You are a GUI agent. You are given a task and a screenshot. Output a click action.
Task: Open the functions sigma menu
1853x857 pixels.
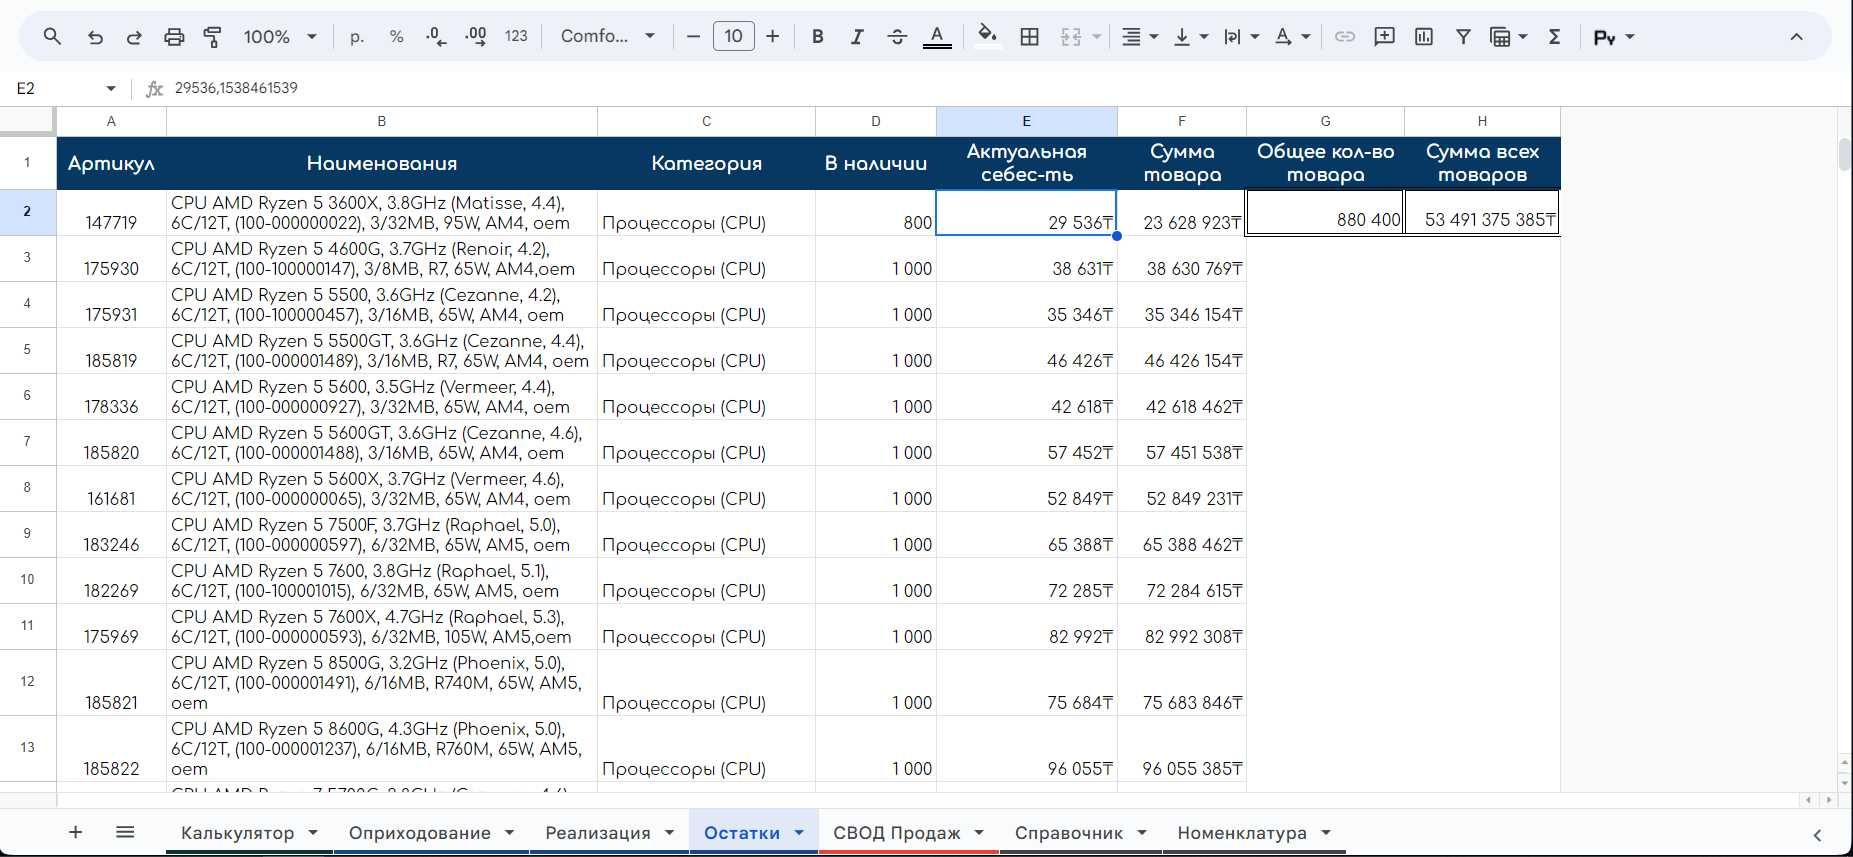tap(1554, 36)
